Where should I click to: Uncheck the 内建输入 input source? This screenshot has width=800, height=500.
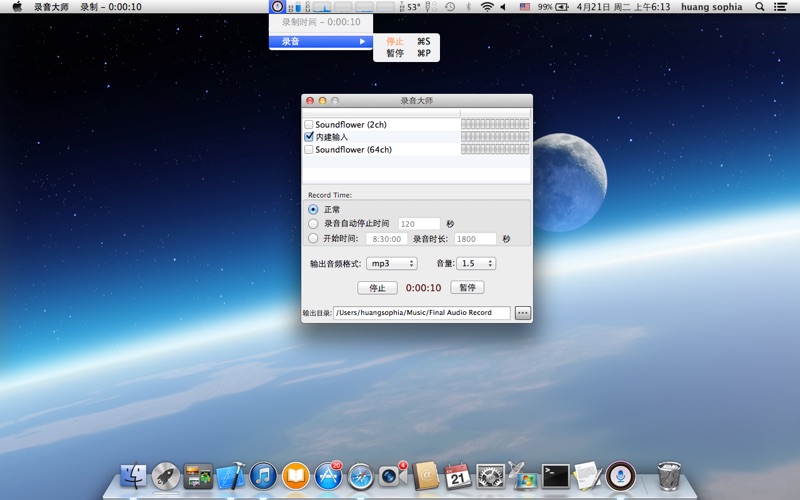coord(309,137)
